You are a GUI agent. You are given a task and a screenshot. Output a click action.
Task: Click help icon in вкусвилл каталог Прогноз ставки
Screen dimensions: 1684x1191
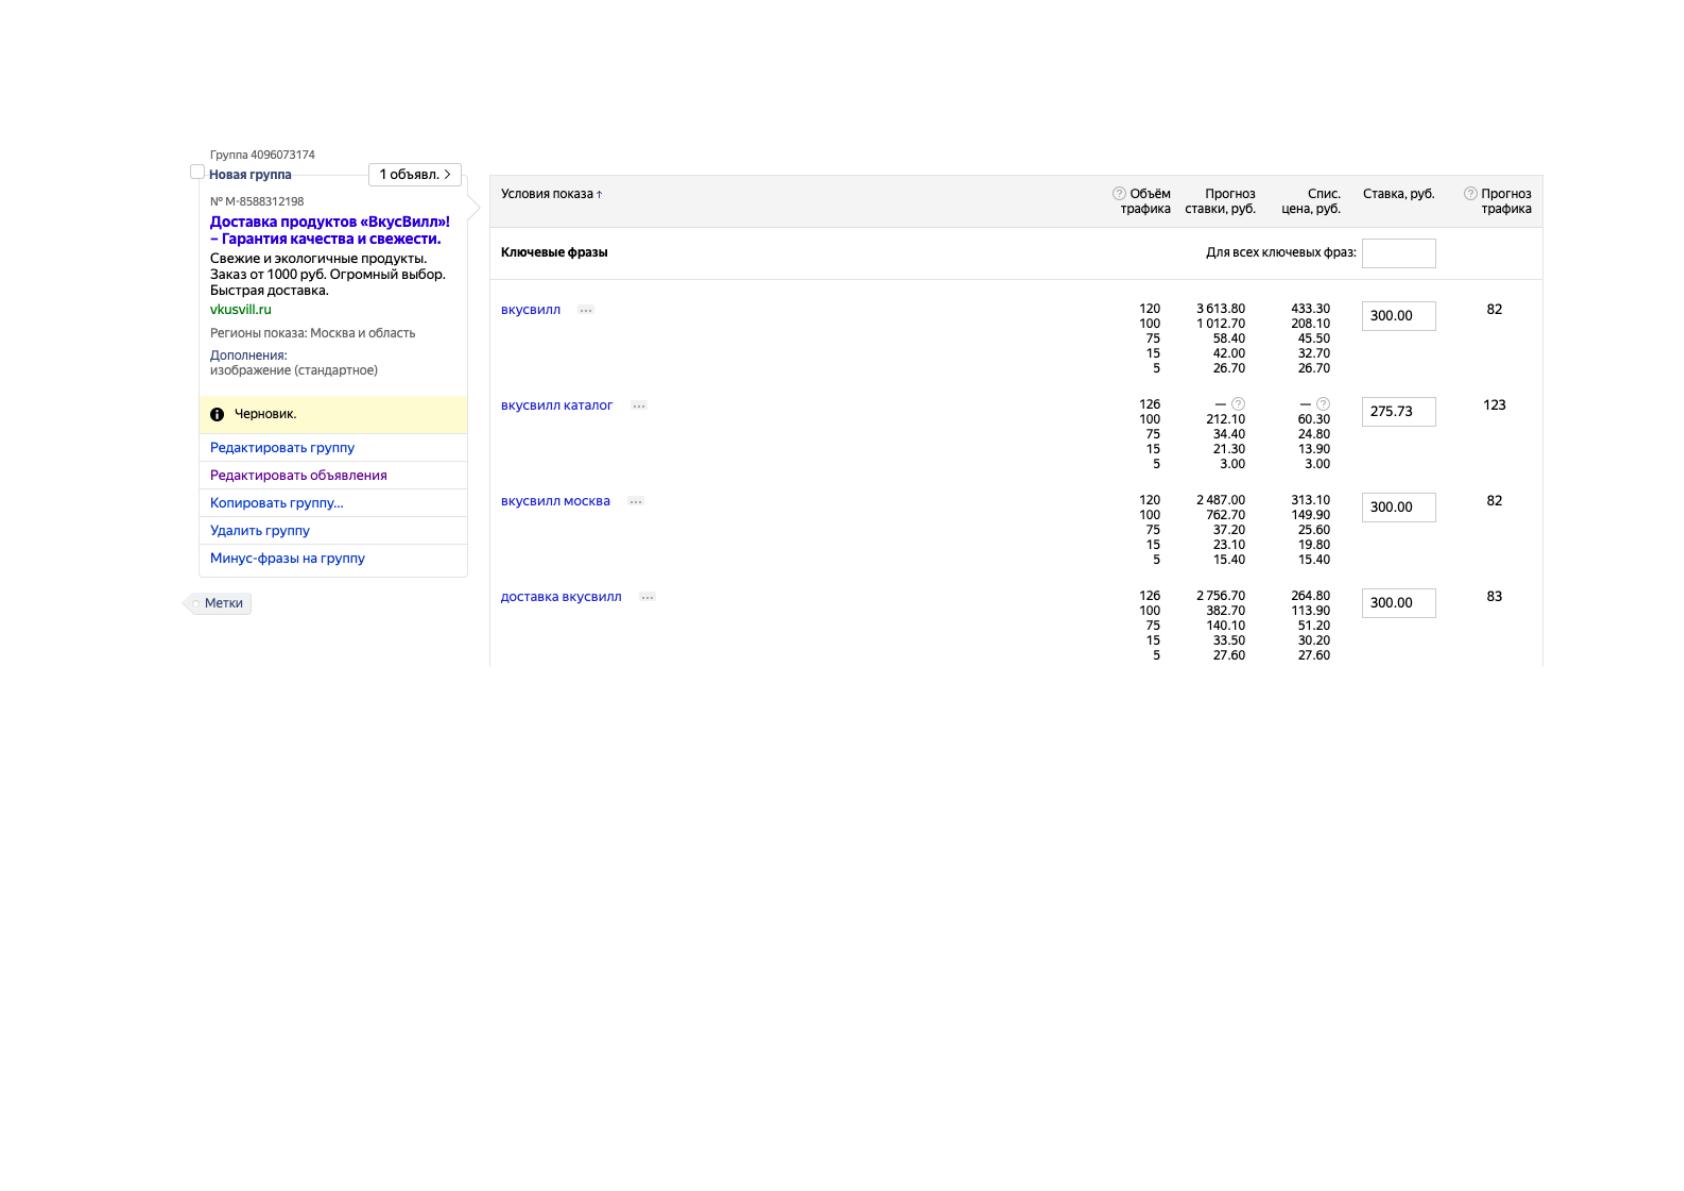[1238, 405]
